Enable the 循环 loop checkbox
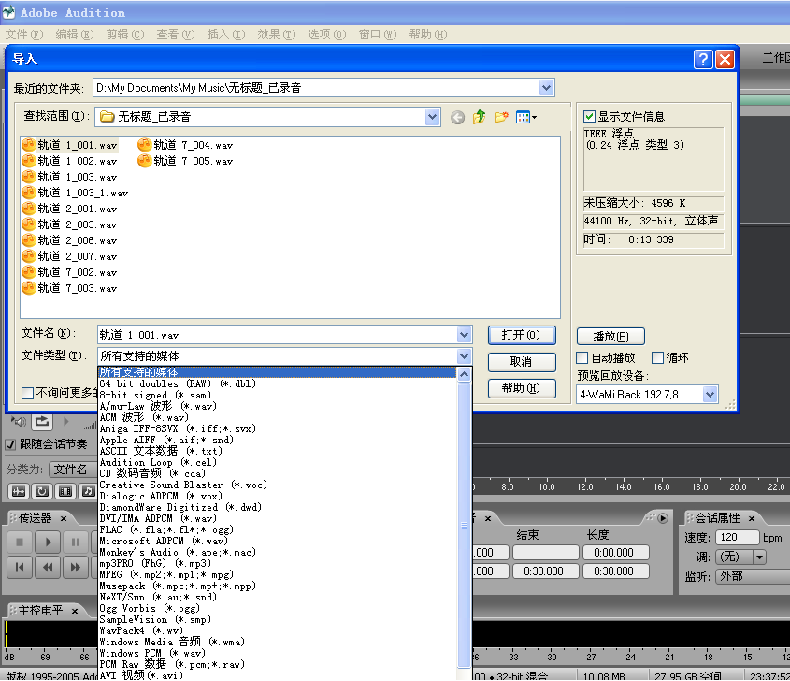Viewport: 790px width, 681px height. 658,358
